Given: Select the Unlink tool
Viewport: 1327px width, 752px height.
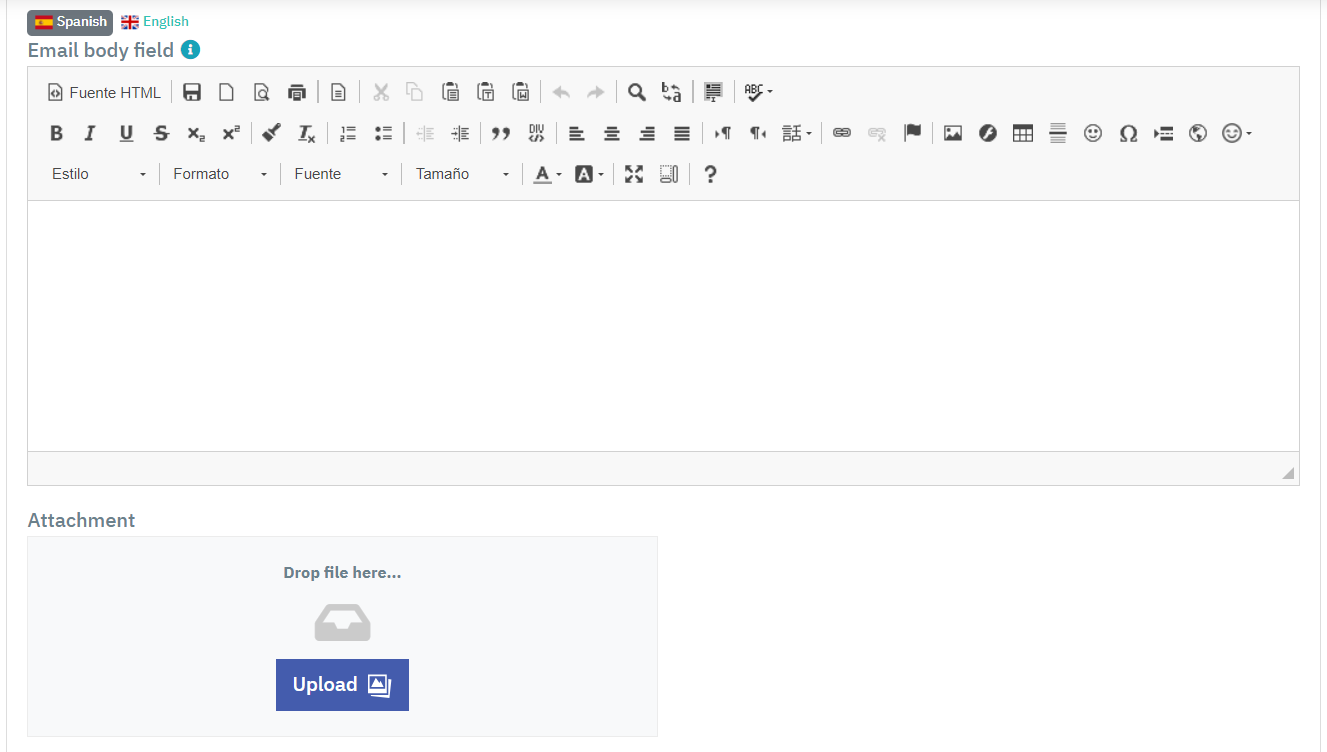Looking at the screenshot, I should (x=877, y=133).
